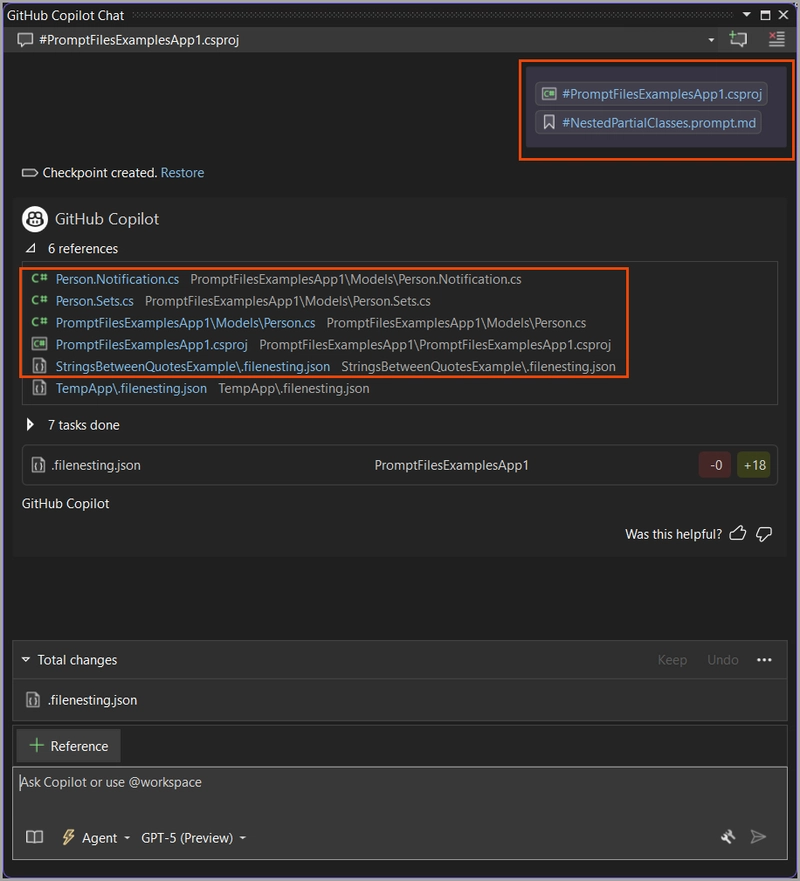Screen dimensions: 800x881
Task: Click the Was this helpful? text
Action: pyautogui.click(x=674, y=534)
